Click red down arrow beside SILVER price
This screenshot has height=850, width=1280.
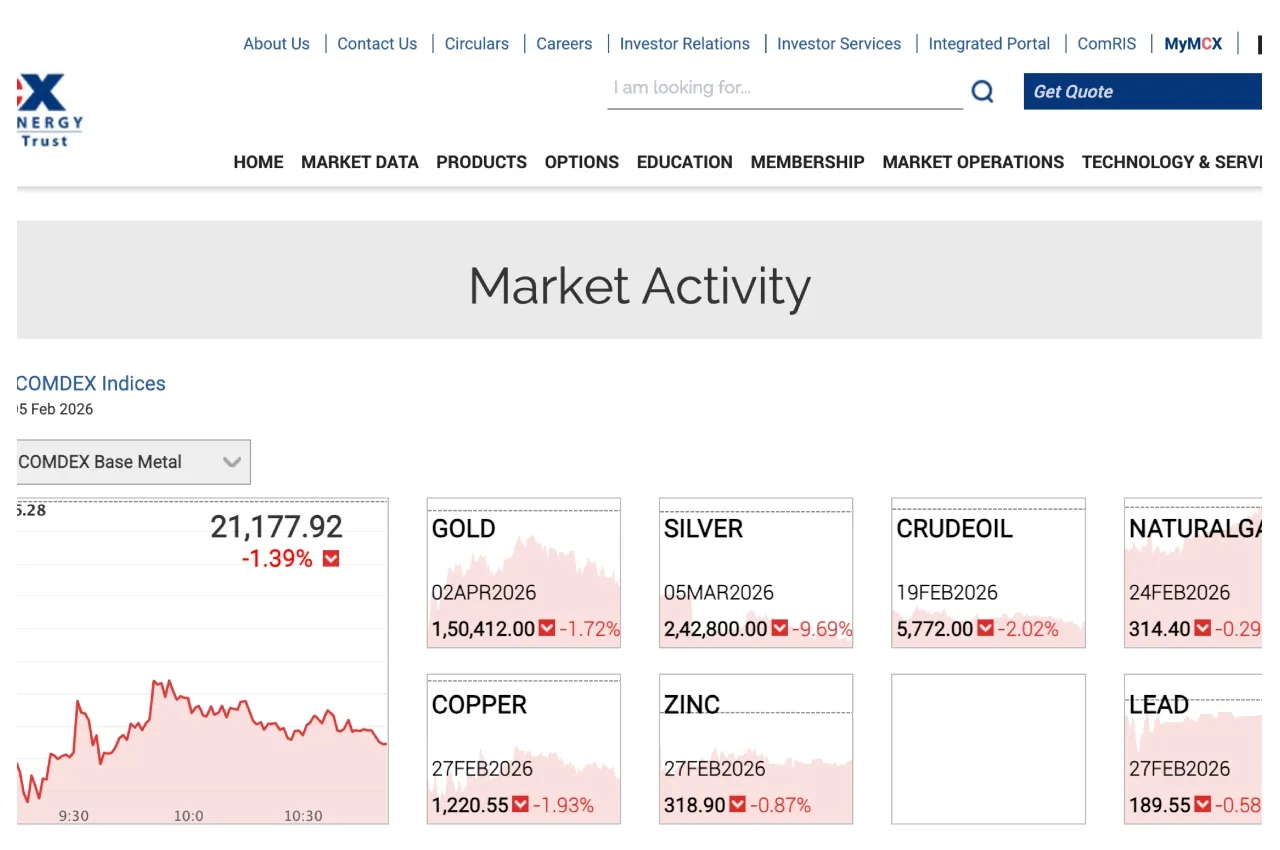point(779,629)
